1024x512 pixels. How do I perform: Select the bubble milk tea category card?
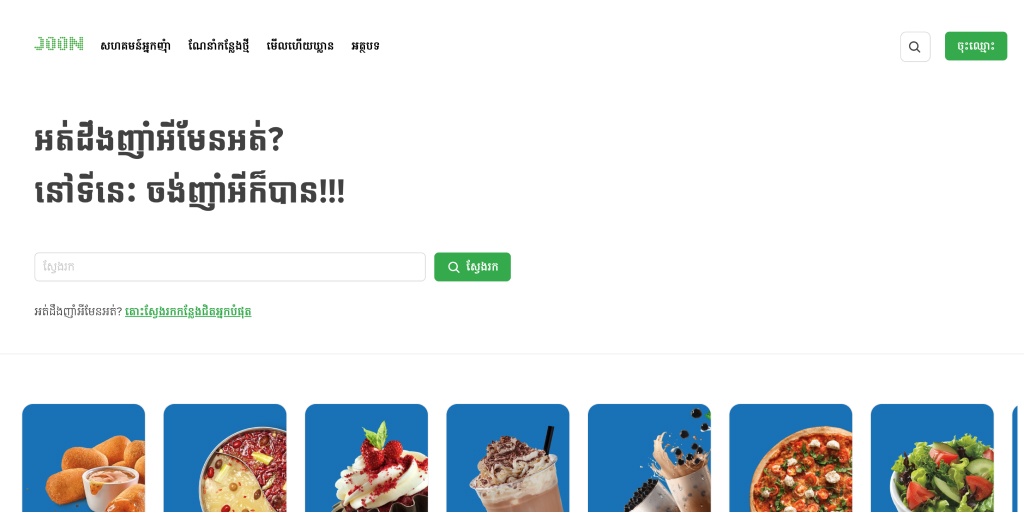point(649,458)
